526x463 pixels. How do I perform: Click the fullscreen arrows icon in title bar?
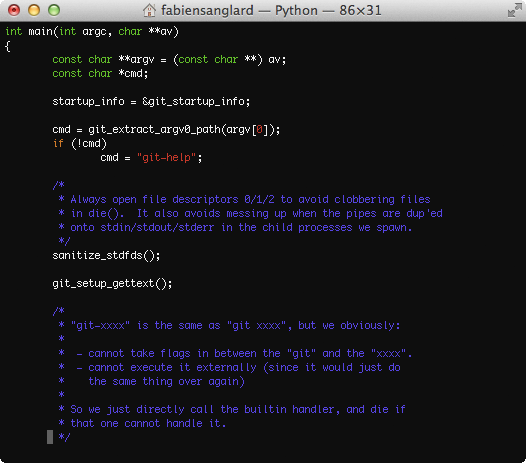click(515, 10)
